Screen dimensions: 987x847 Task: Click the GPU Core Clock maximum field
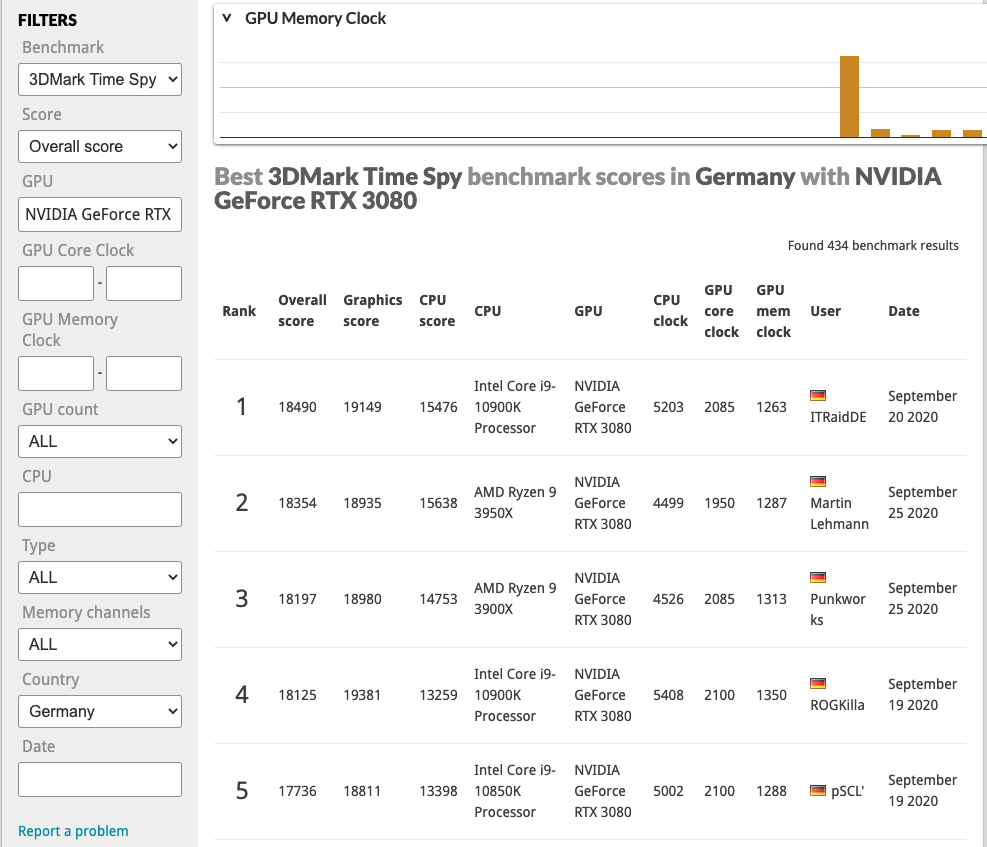tap(144, 283)
